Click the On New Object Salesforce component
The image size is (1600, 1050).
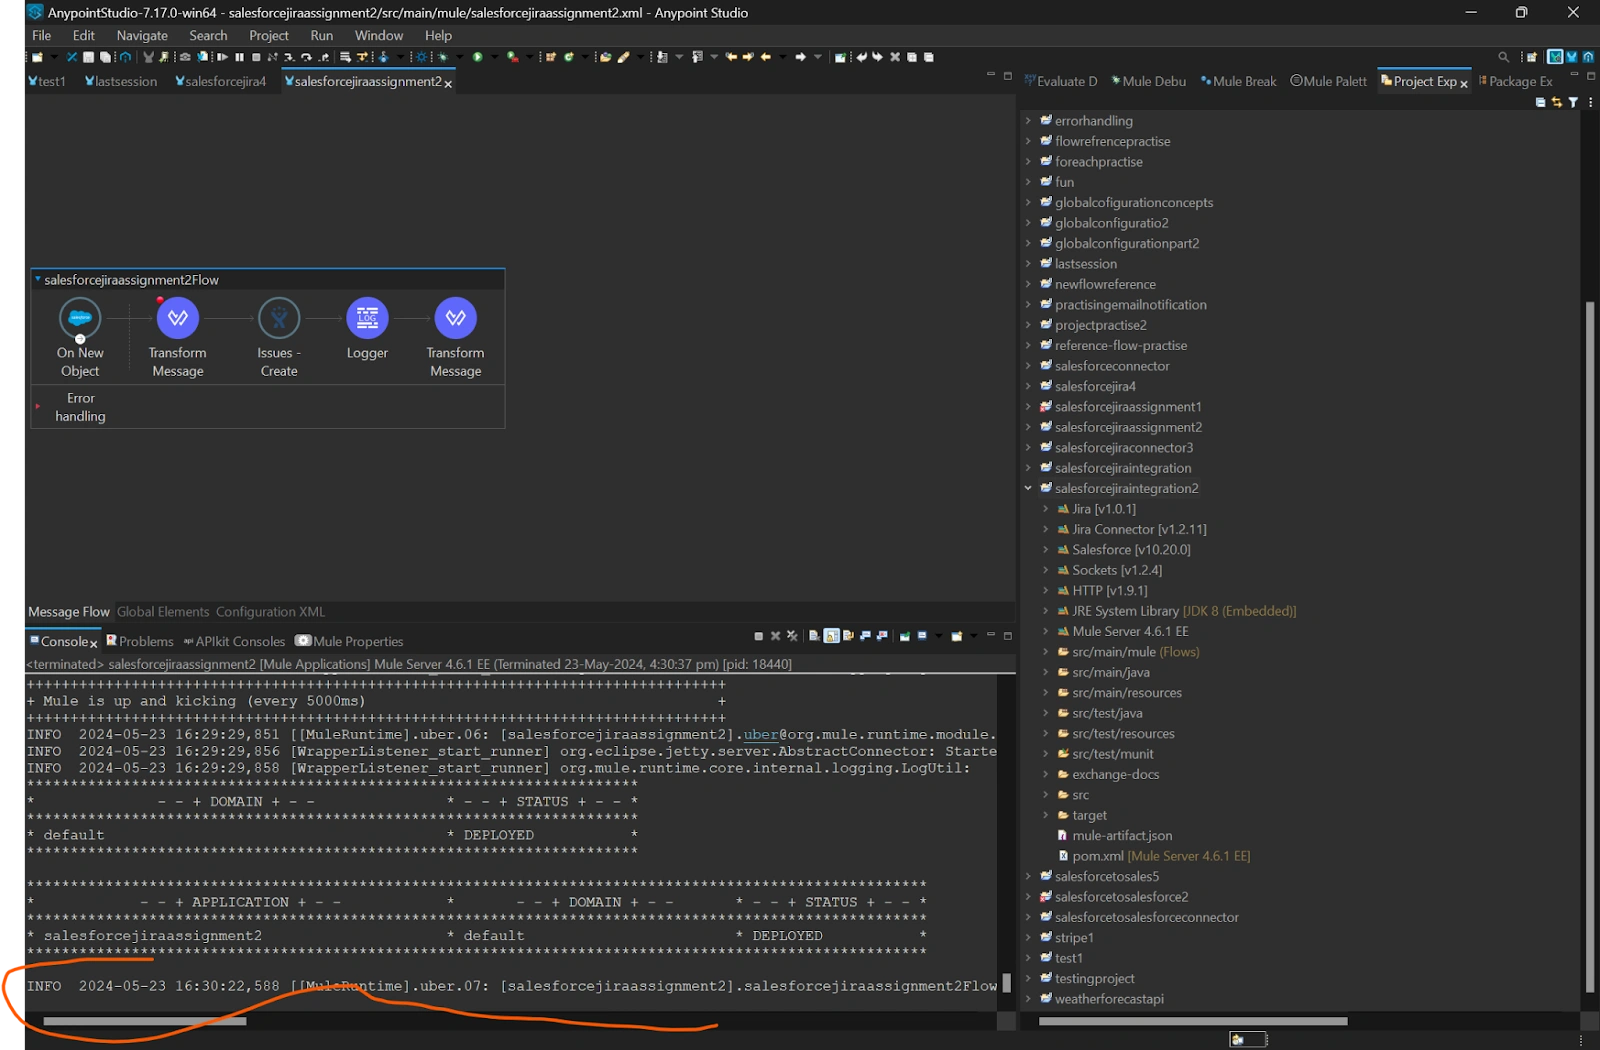coord(80,318)
